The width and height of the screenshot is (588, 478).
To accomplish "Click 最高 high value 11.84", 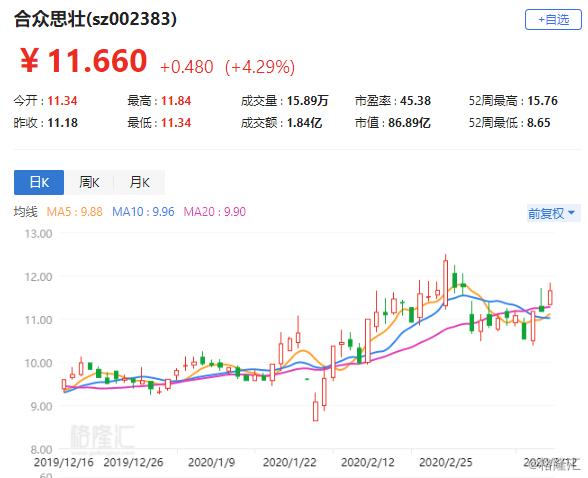I will coord(176,101).
